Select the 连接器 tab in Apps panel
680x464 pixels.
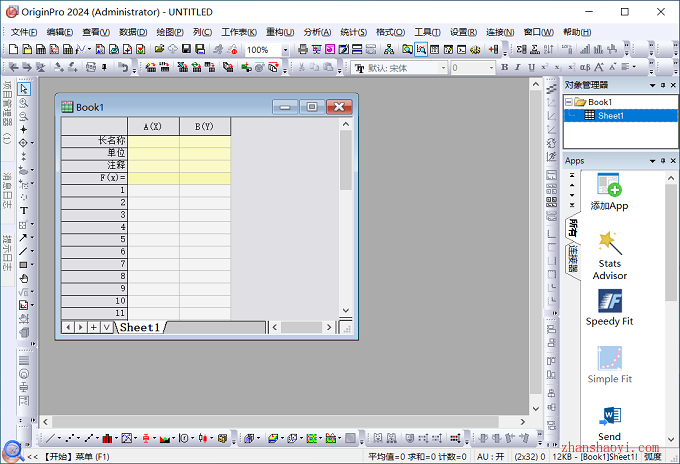573,259
